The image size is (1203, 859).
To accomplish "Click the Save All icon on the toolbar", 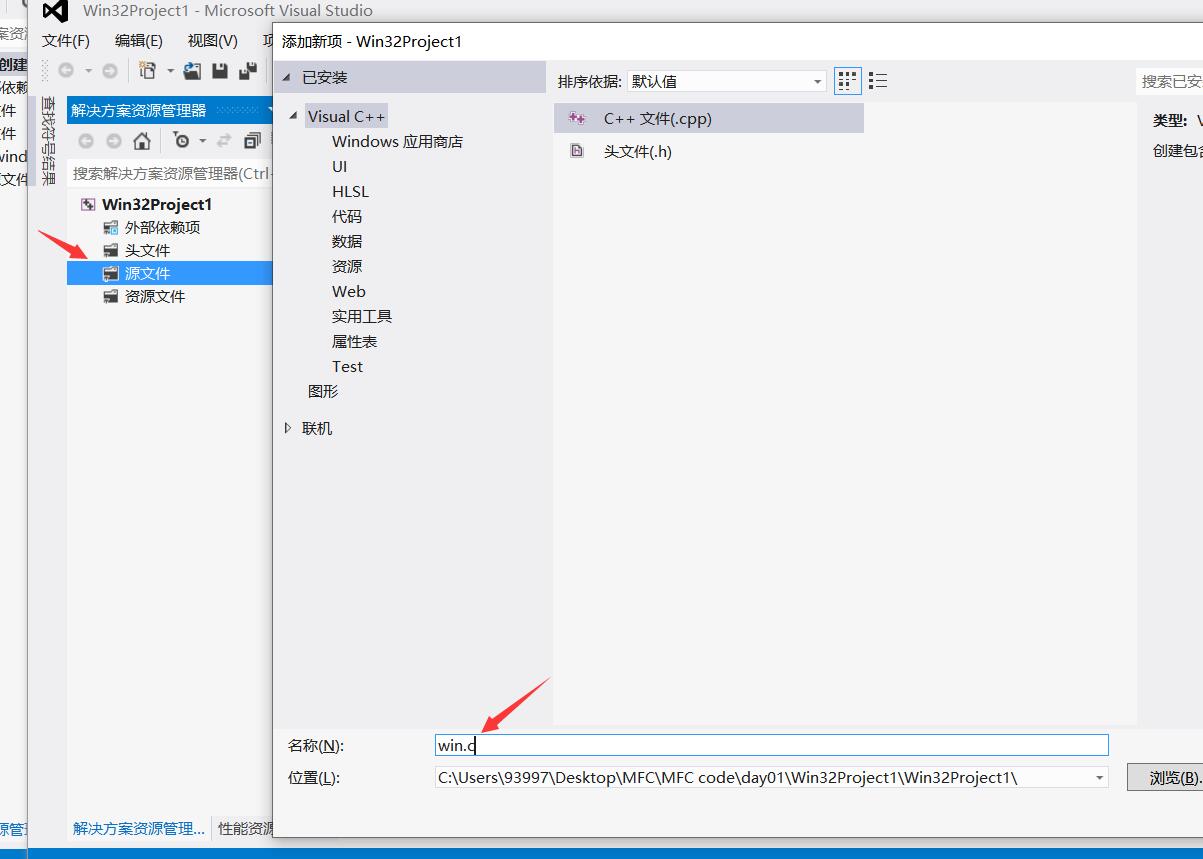I will pyautogui.click(x=247, y=70).
